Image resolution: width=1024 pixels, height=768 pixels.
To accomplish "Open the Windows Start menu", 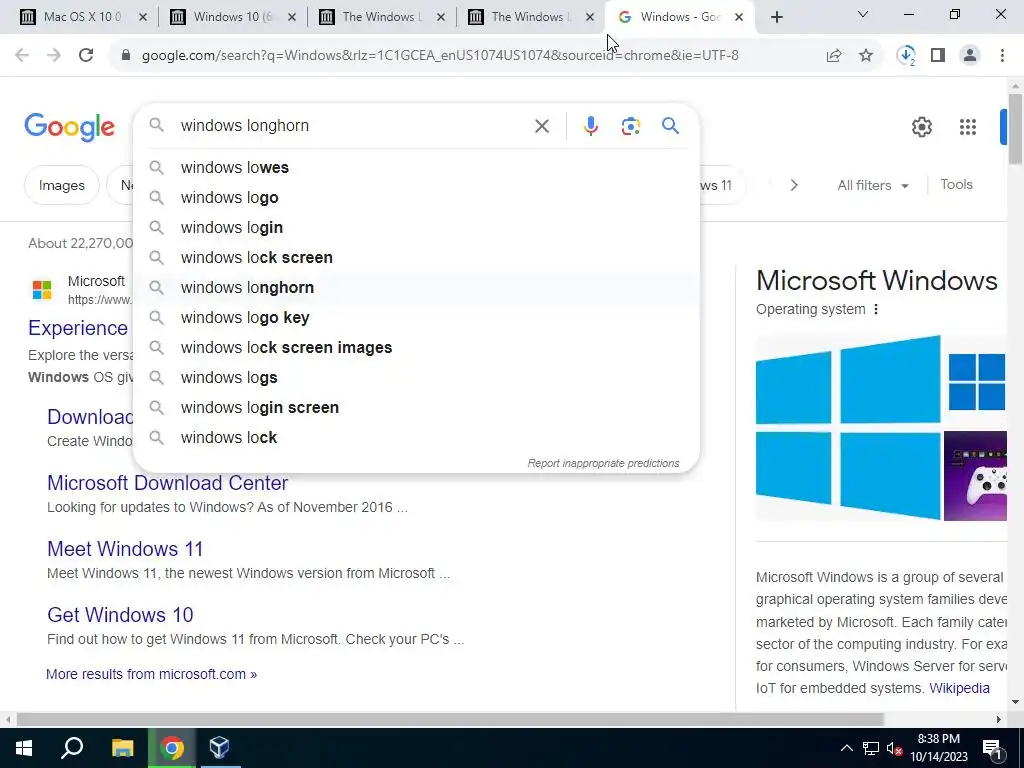I will click(x=24, y=748).
